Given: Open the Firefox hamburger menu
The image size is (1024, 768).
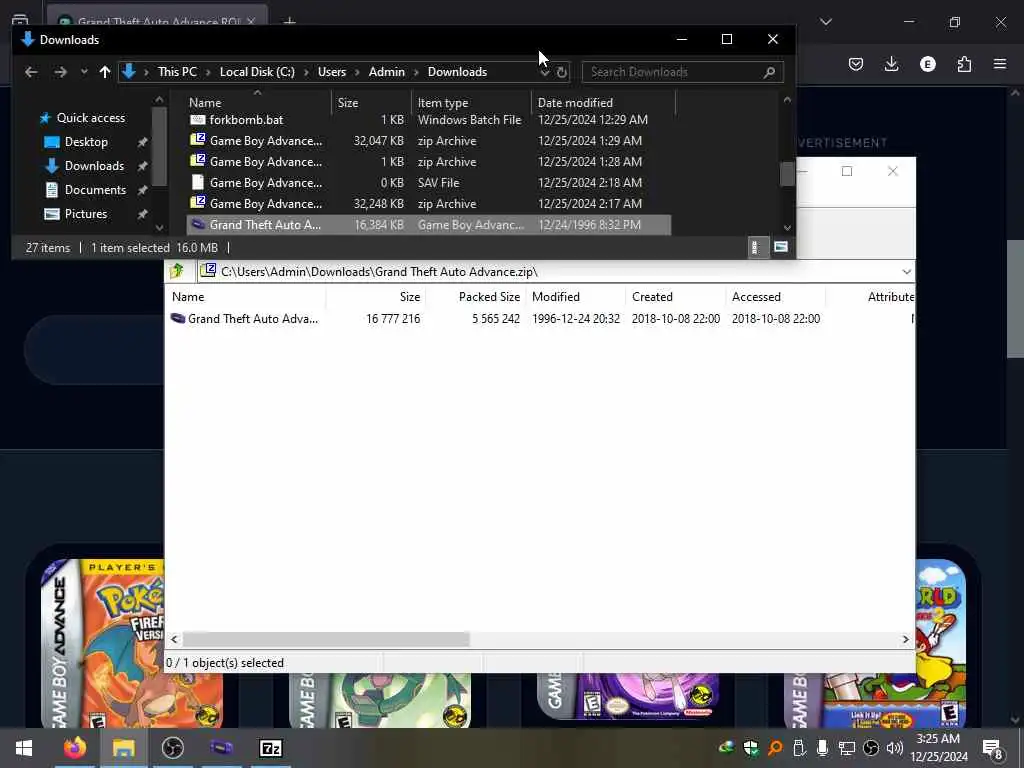Looking at the screenshot, I should pos(1000,64).
